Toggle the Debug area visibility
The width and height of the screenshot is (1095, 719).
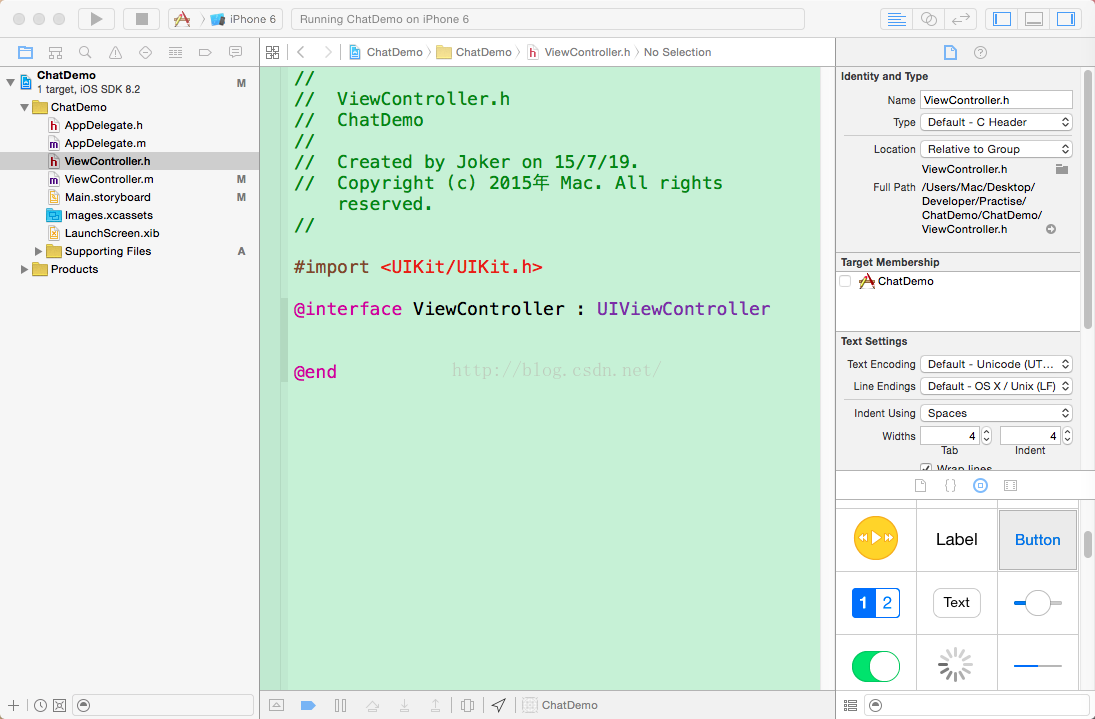pos(1034,19)
